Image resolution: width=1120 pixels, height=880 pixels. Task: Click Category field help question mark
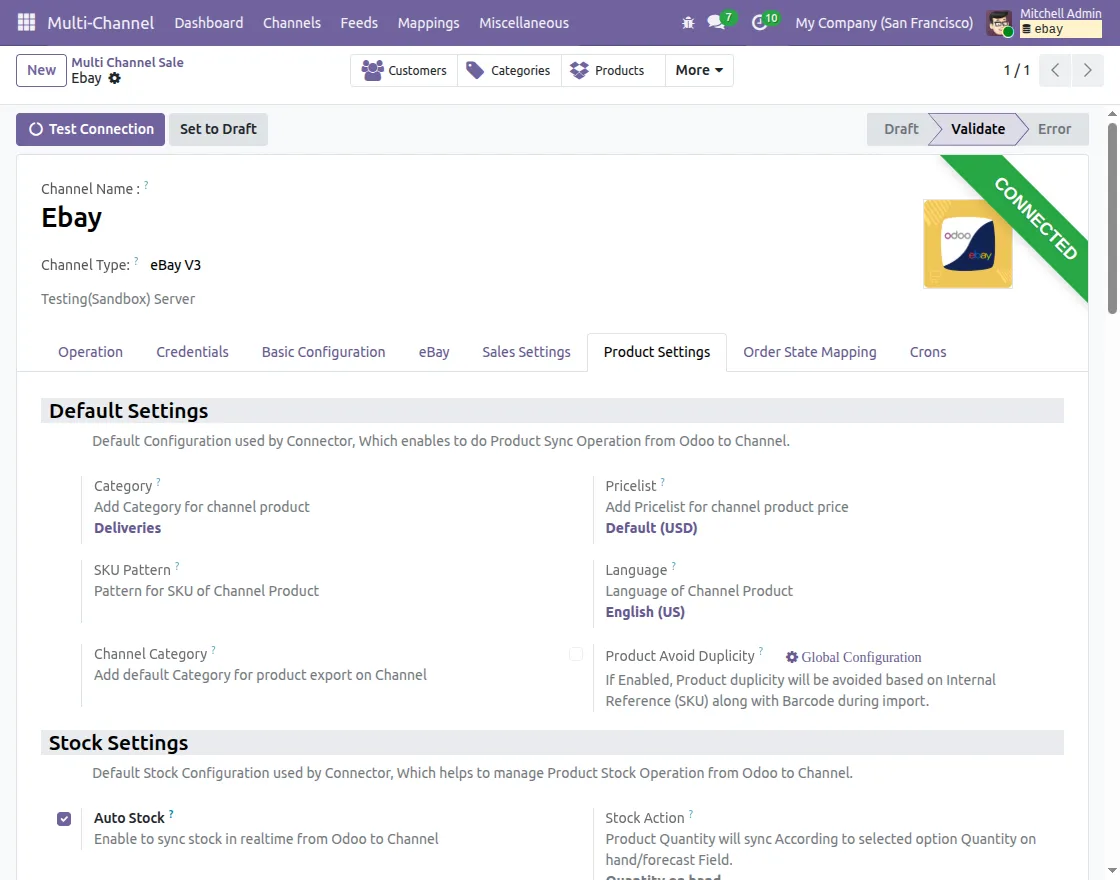pos(159,482)
